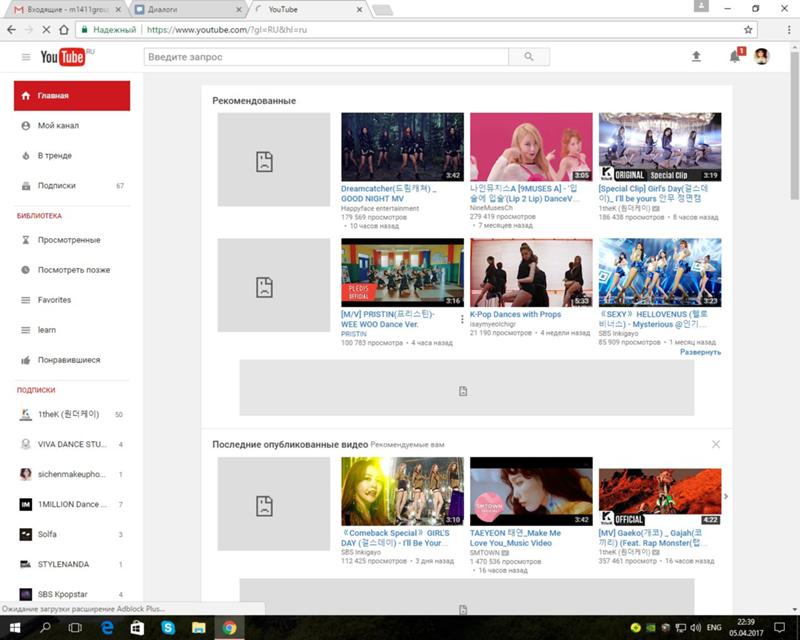800x640 pixels.
Task: Click the search magnifier button
Action: 528,57
